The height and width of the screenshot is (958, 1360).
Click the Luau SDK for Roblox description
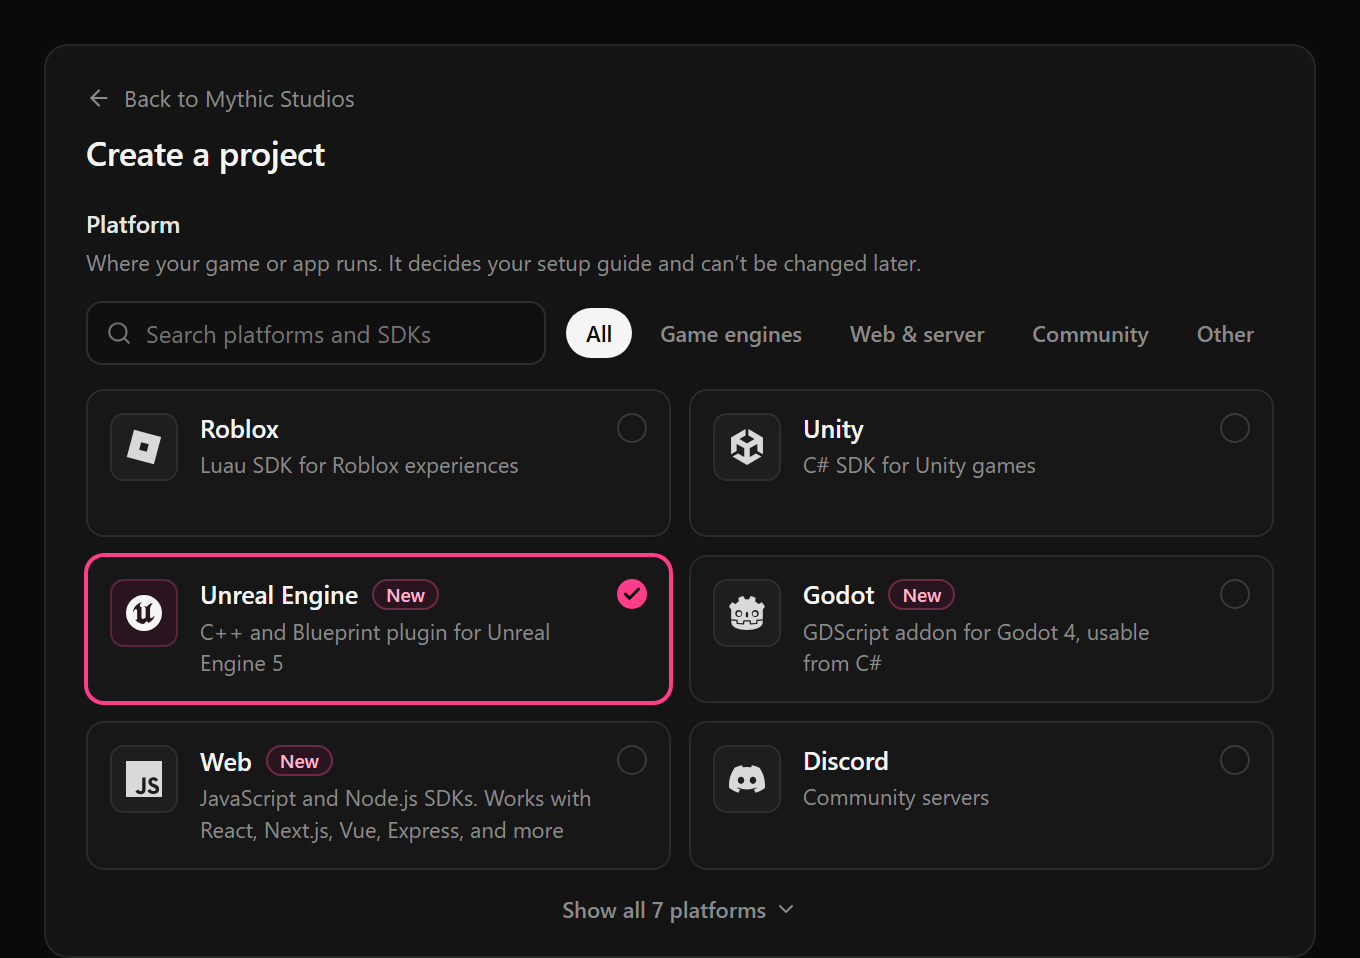click(x=359, y=466)
